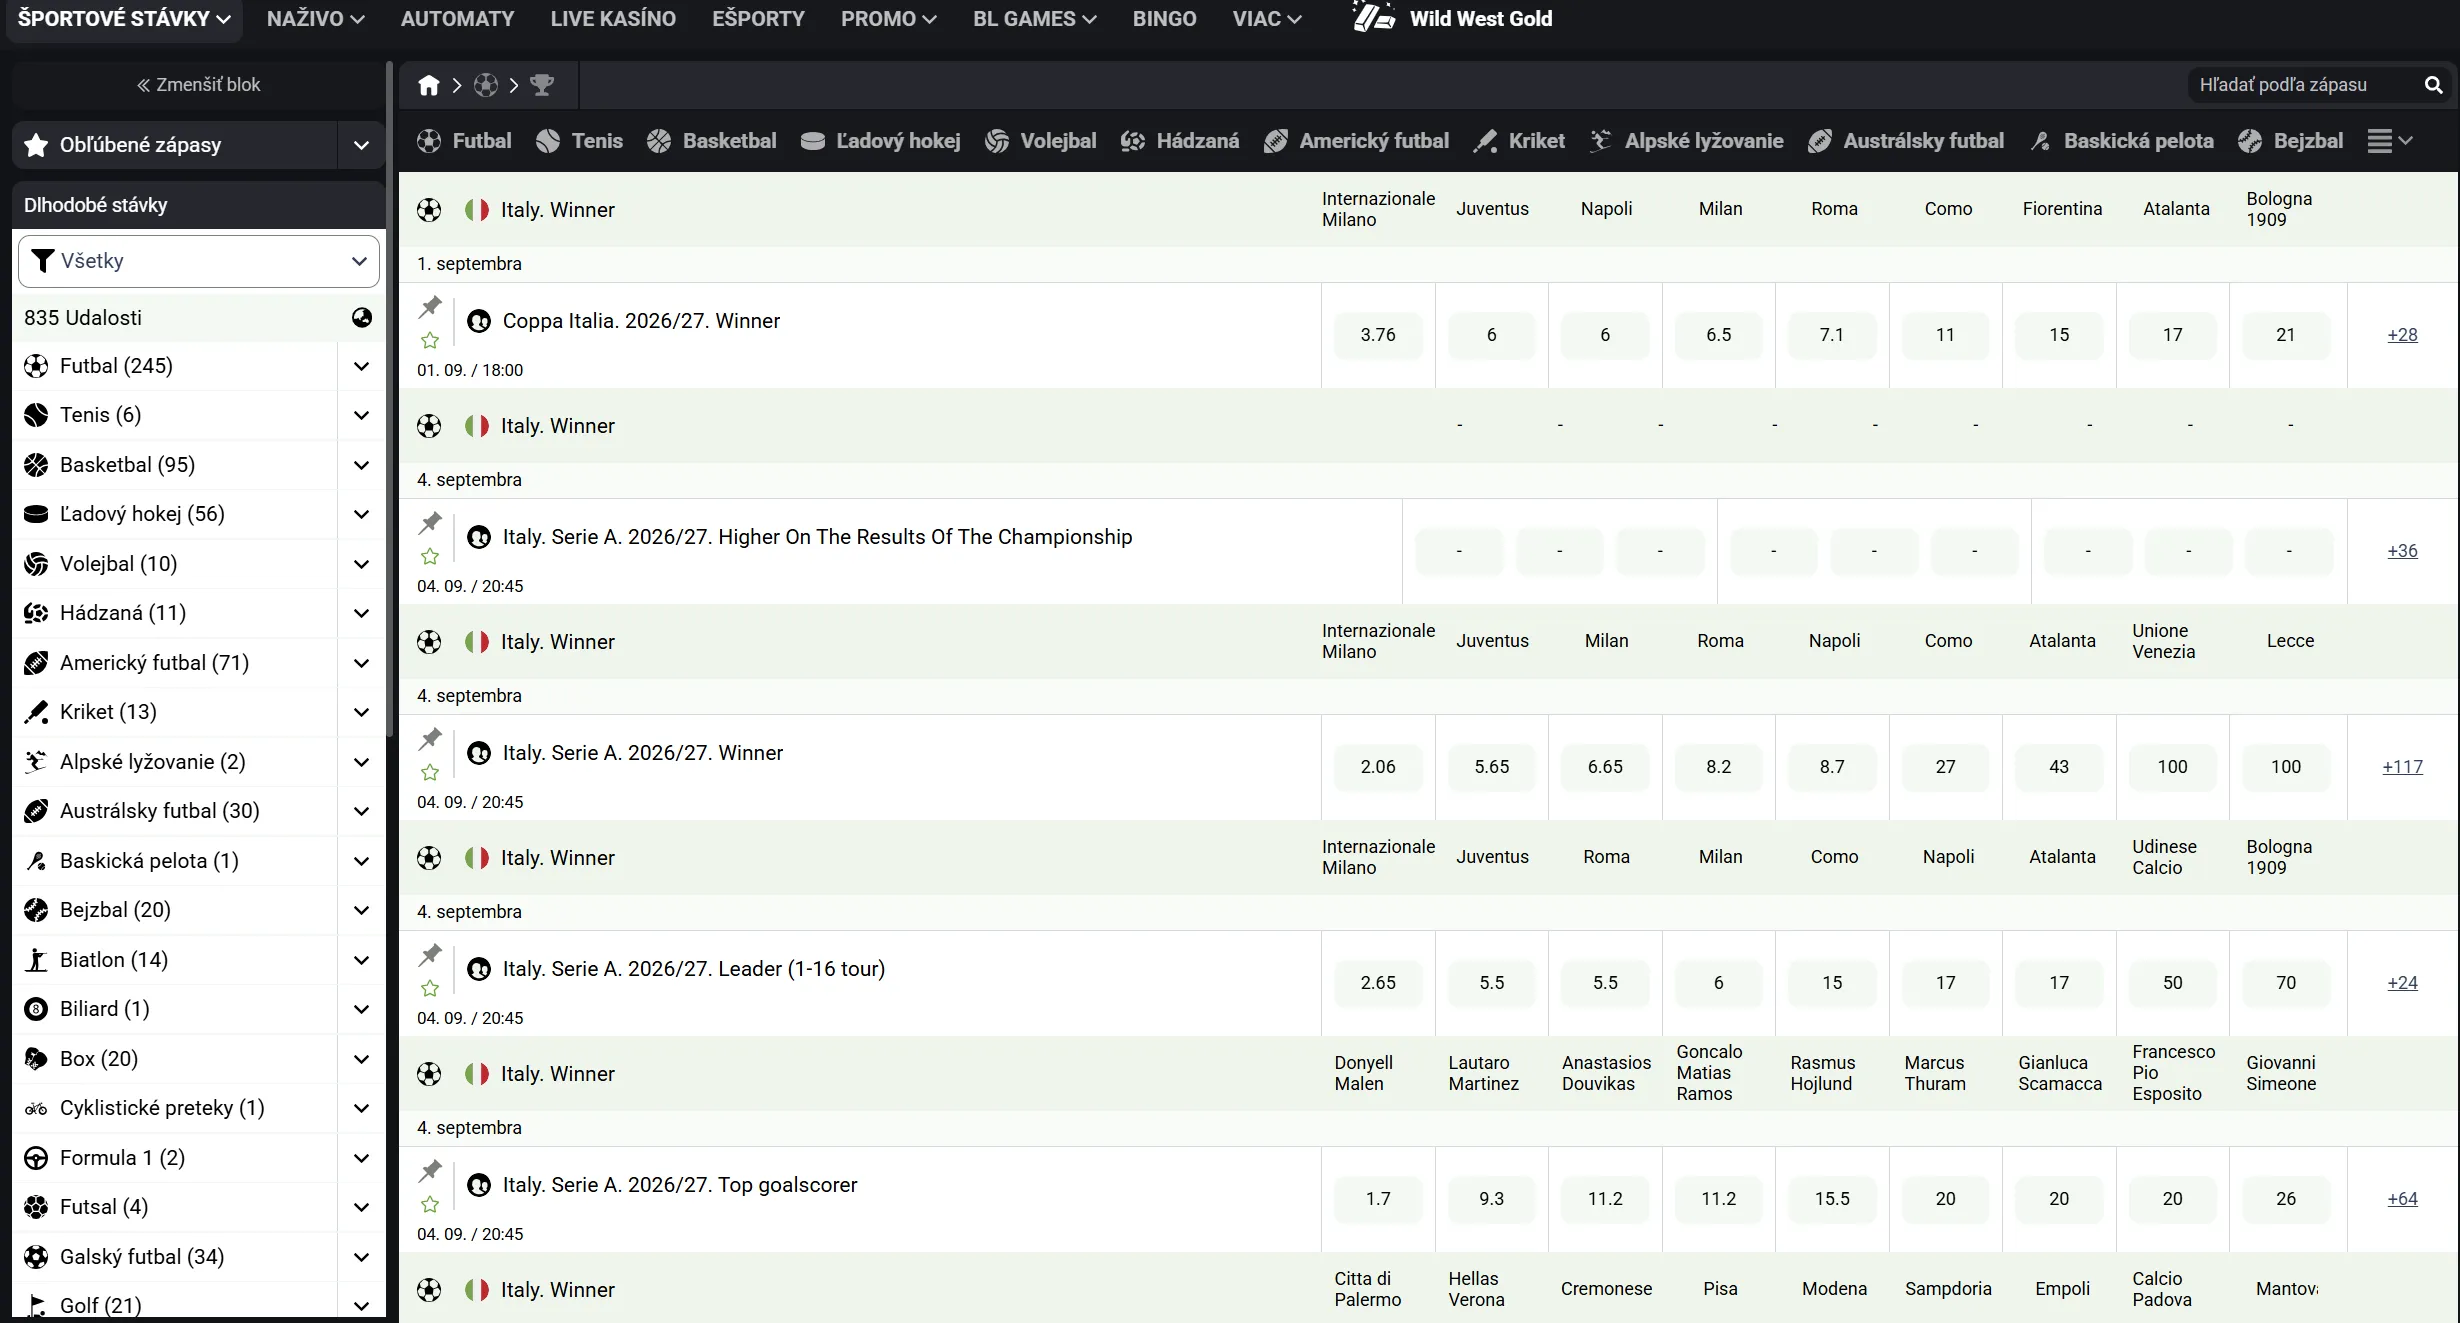The height and width of the screenshot is (1323, 2460).
Task: Click the trophy breadcrumb icon
Action: click(542, 85)
